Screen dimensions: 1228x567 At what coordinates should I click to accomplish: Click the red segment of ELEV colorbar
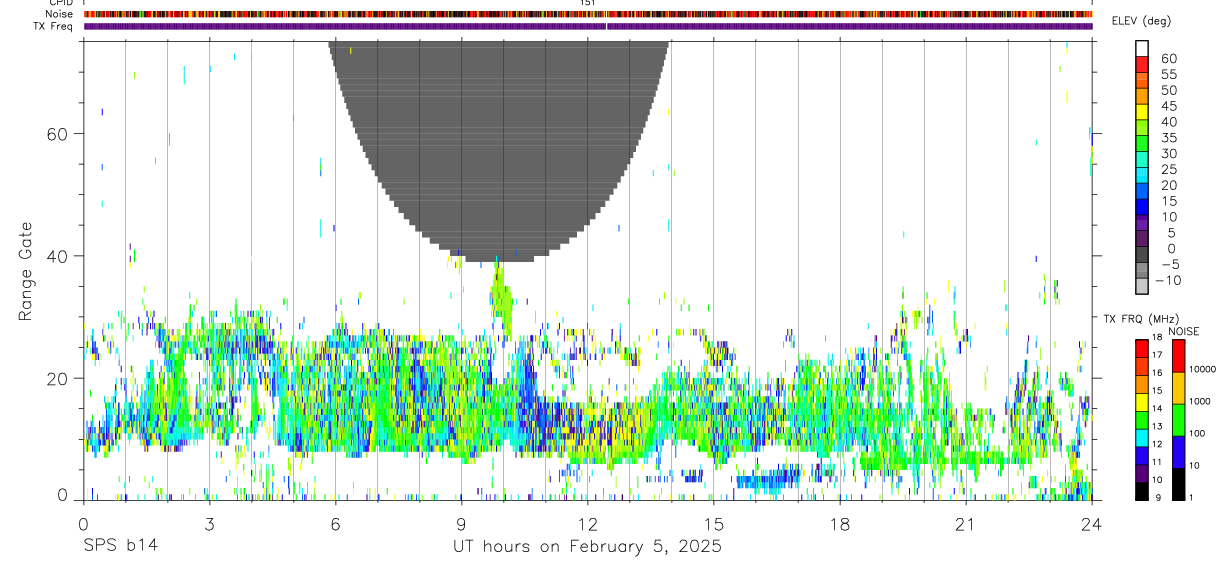1142,63
